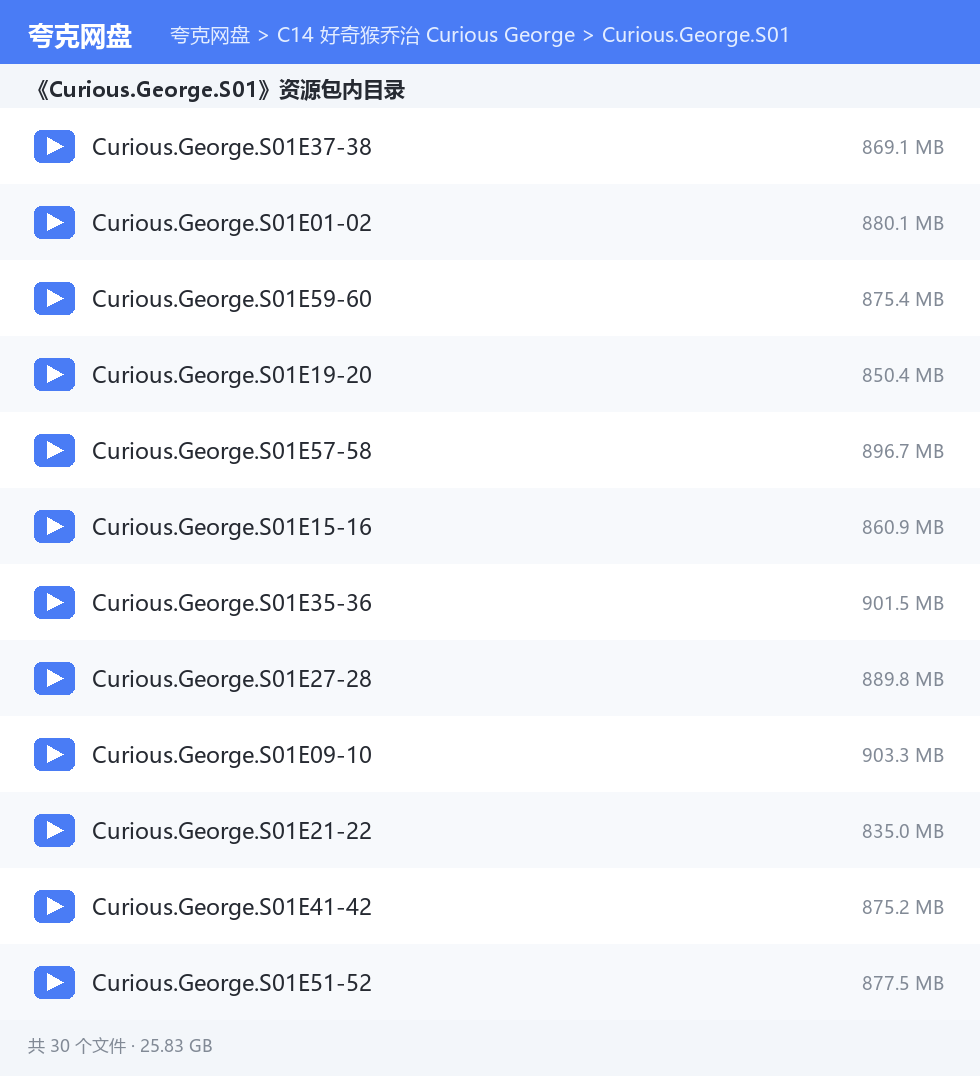The width and height of the screenshot is (980, 1076).
Task: Select file name Curious.George.S01E19-20
Action: 232,375
